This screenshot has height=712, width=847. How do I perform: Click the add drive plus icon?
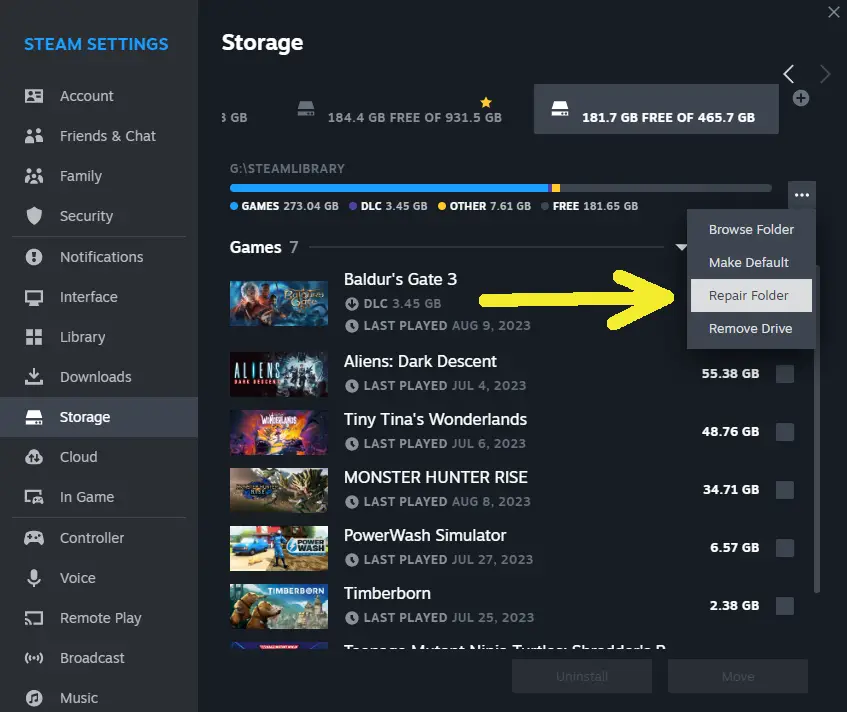[x=801, y=98]
